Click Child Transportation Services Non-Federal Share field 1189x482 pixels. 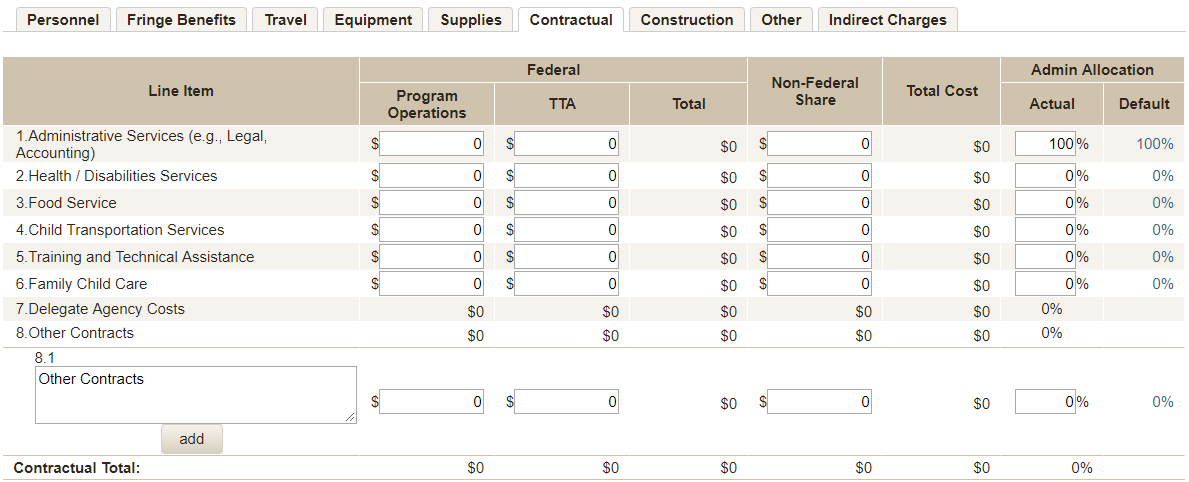coord(820,230)
